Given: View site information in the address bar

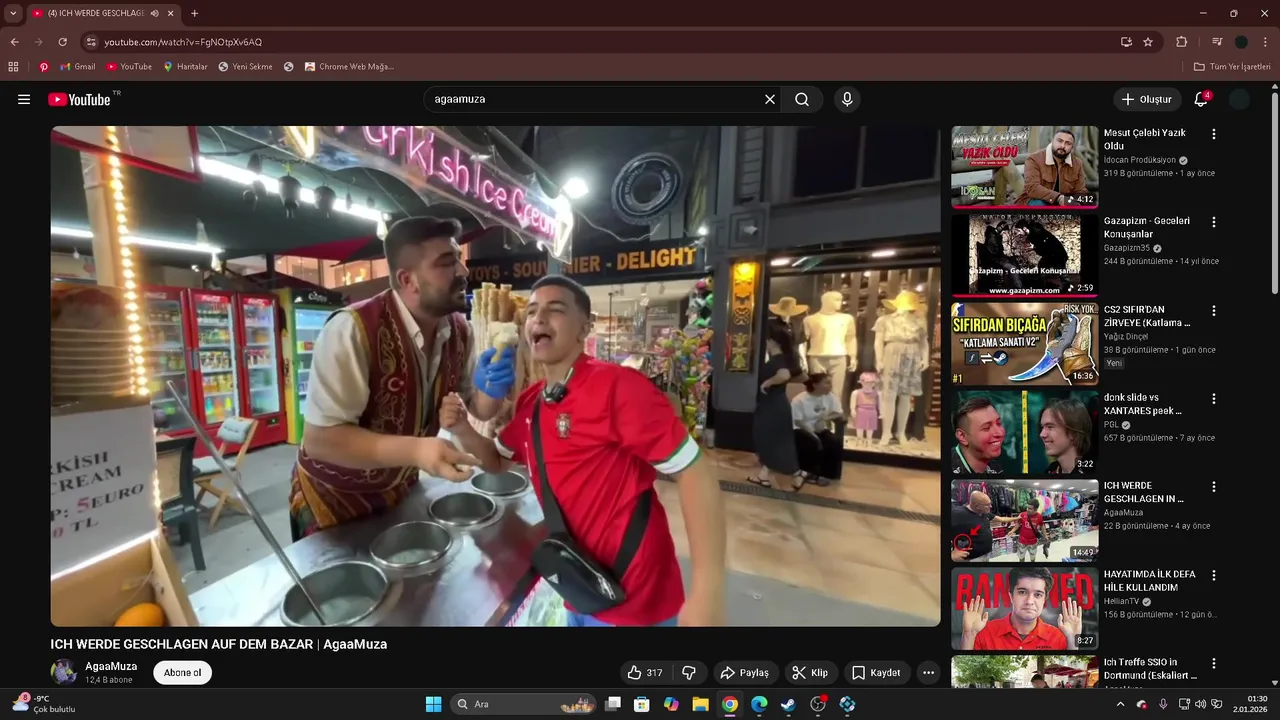Looking at the screenshot, I should coord(91,42).
